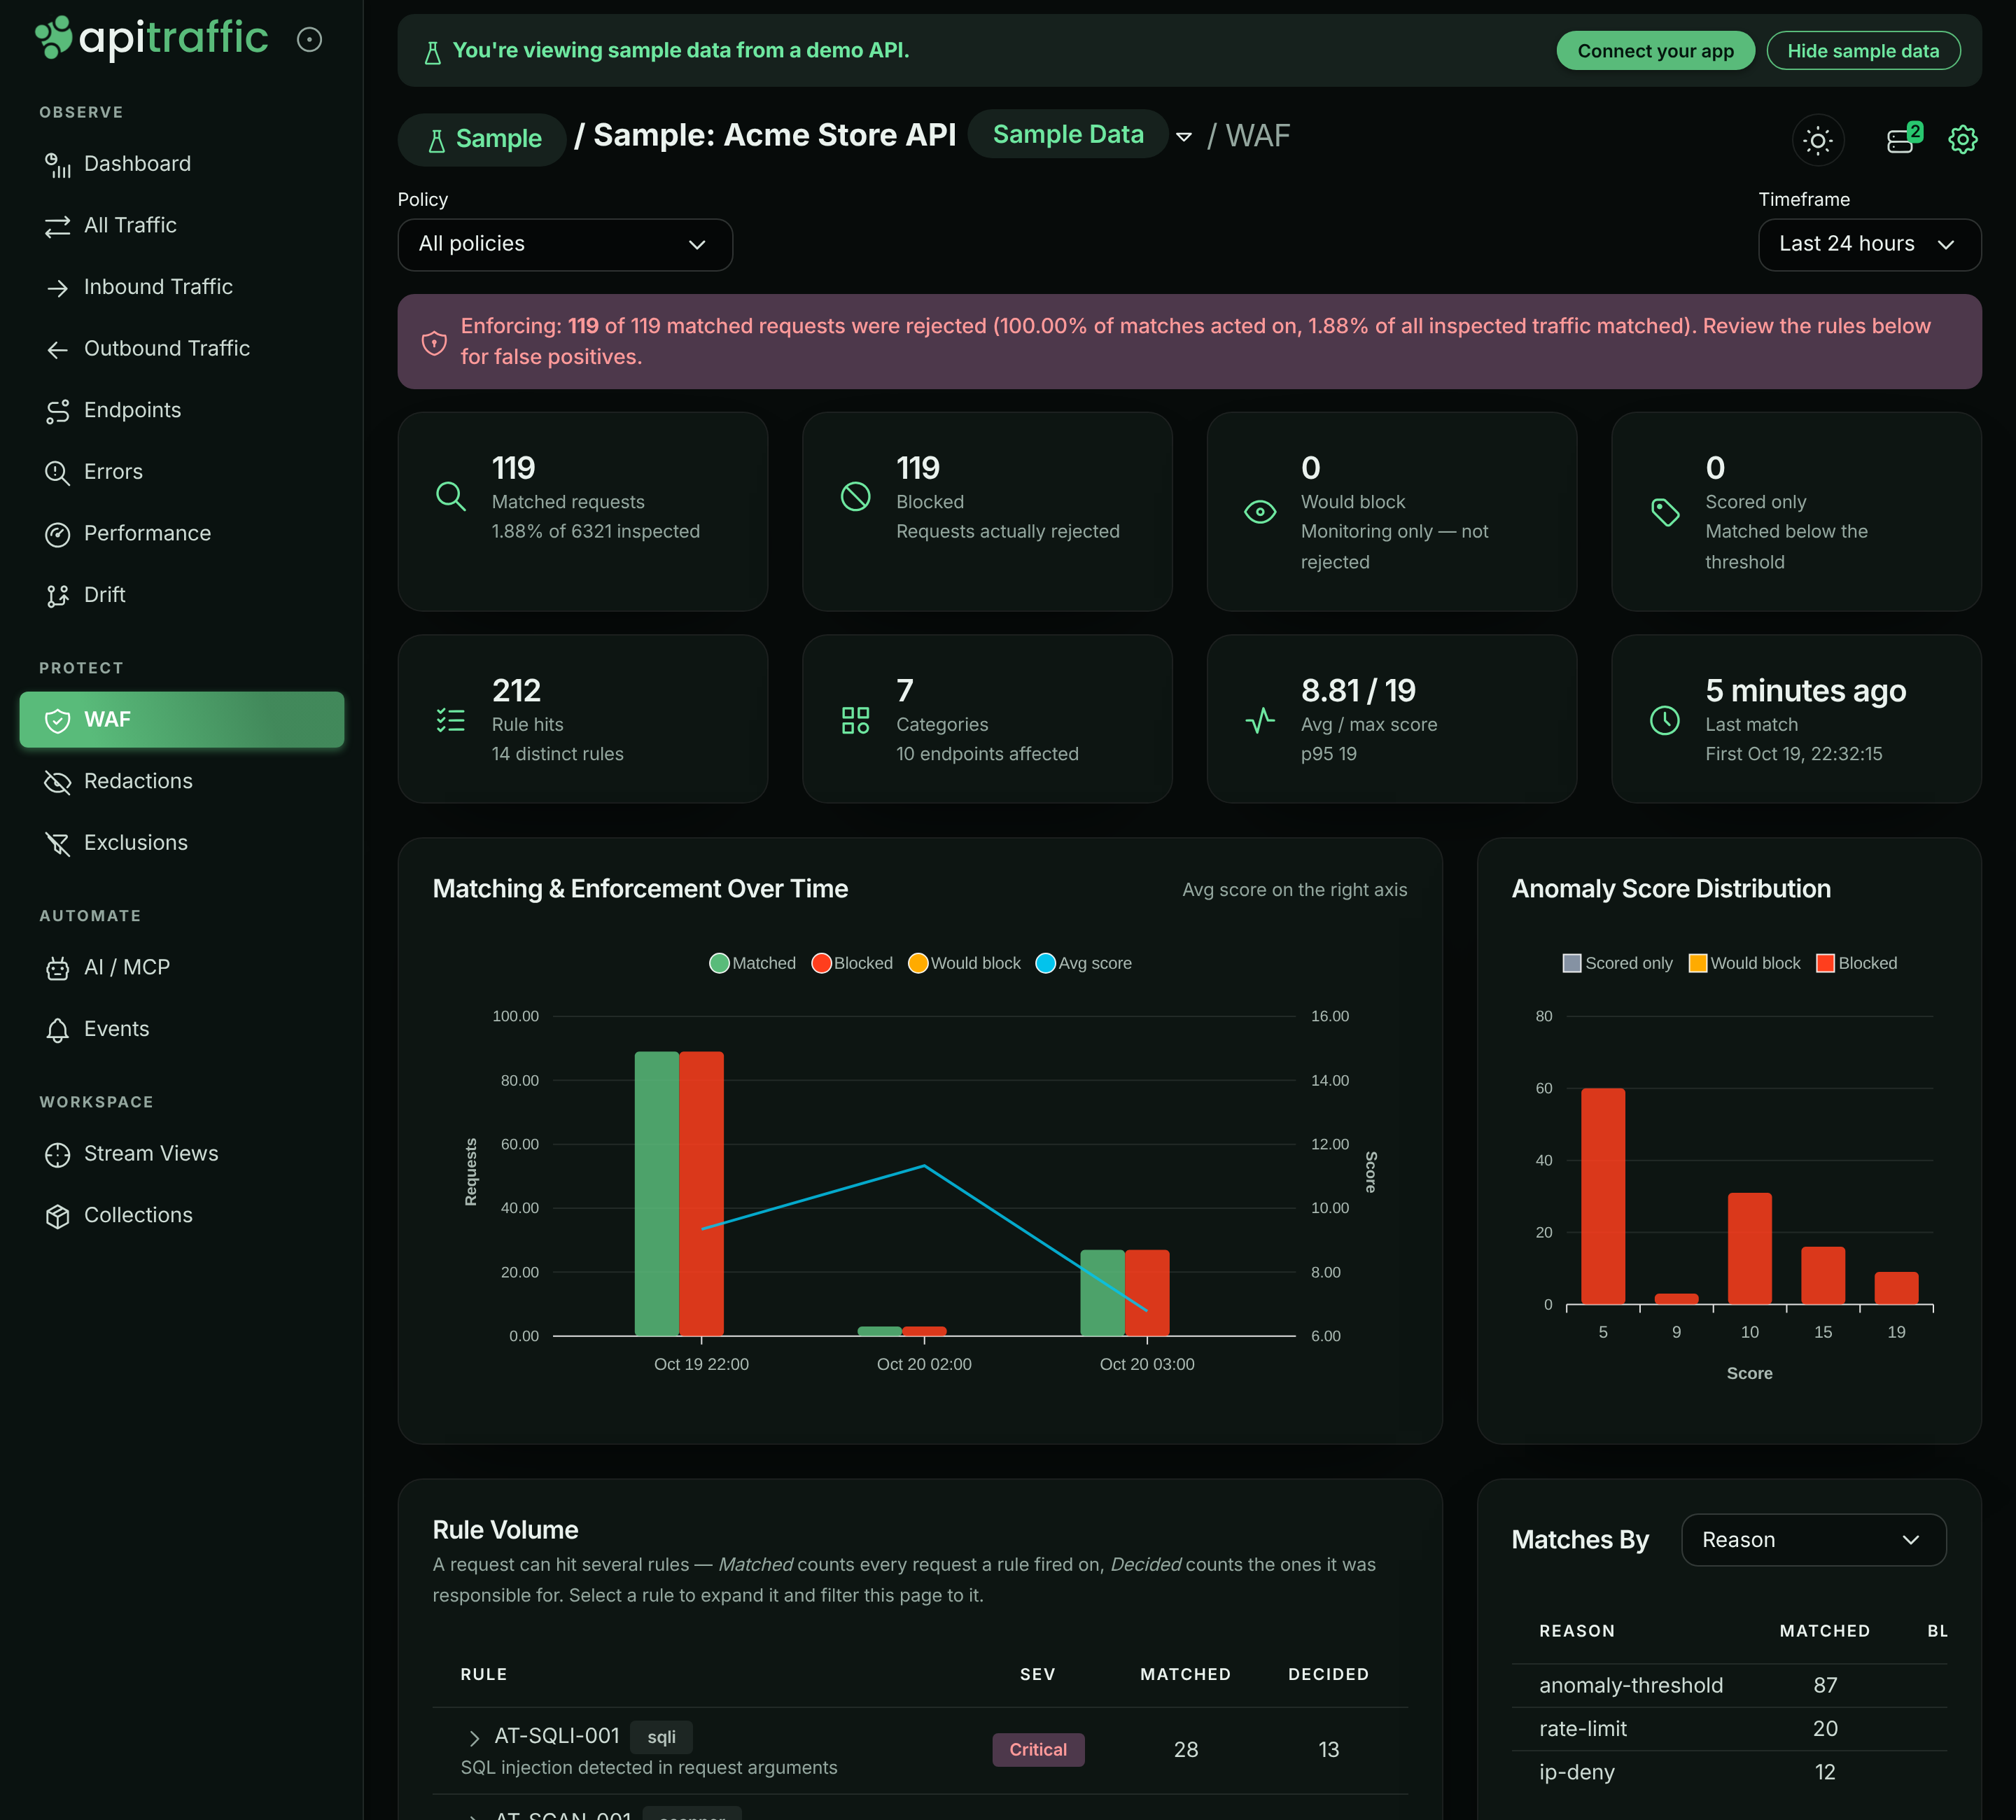Click the Sample Data tag

(1068, 135)
